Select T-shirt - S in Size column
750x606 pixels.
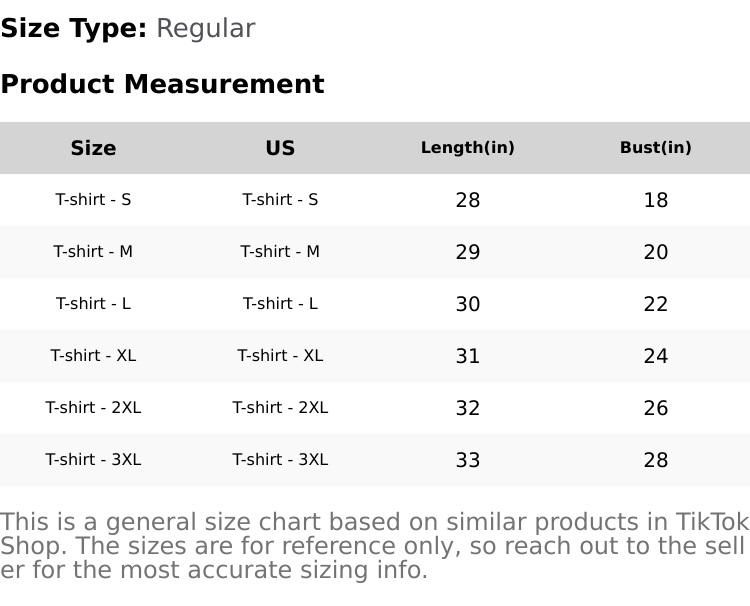tap(93, 200)
